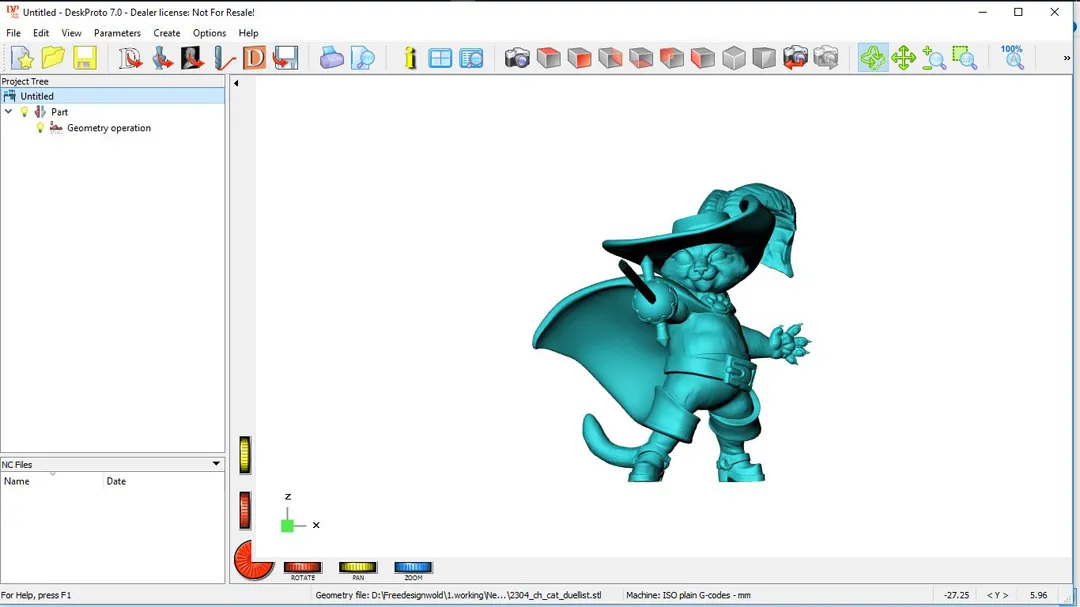
Task: Choose the cube view with red top face
Action: click(548, 59)
